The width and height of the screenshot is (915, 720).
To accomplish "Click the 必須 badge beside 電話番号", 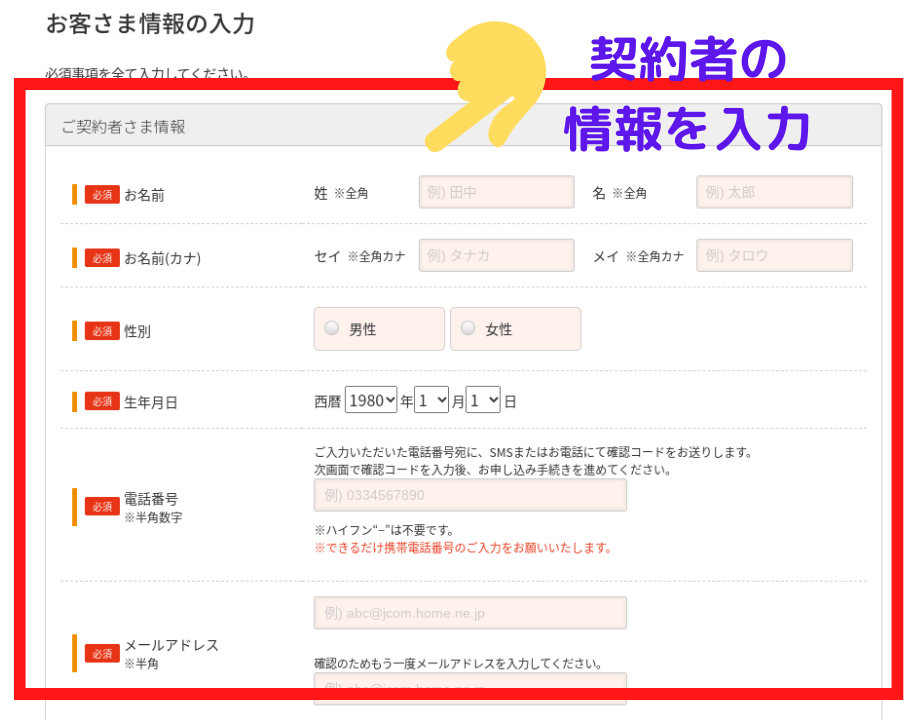I will pos(102,506).
